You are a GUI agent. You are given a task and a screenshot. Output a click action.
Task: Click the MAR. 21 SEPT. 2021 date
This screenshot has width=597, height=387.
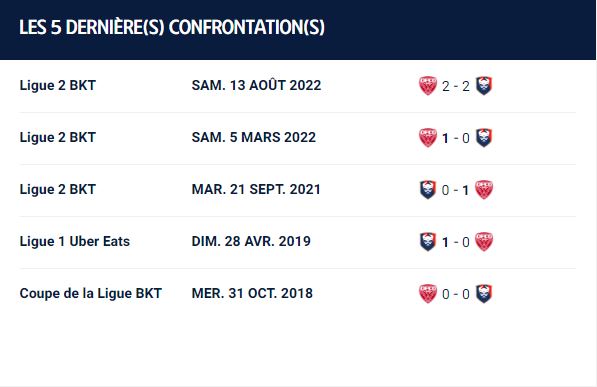[x=256, y=189]
